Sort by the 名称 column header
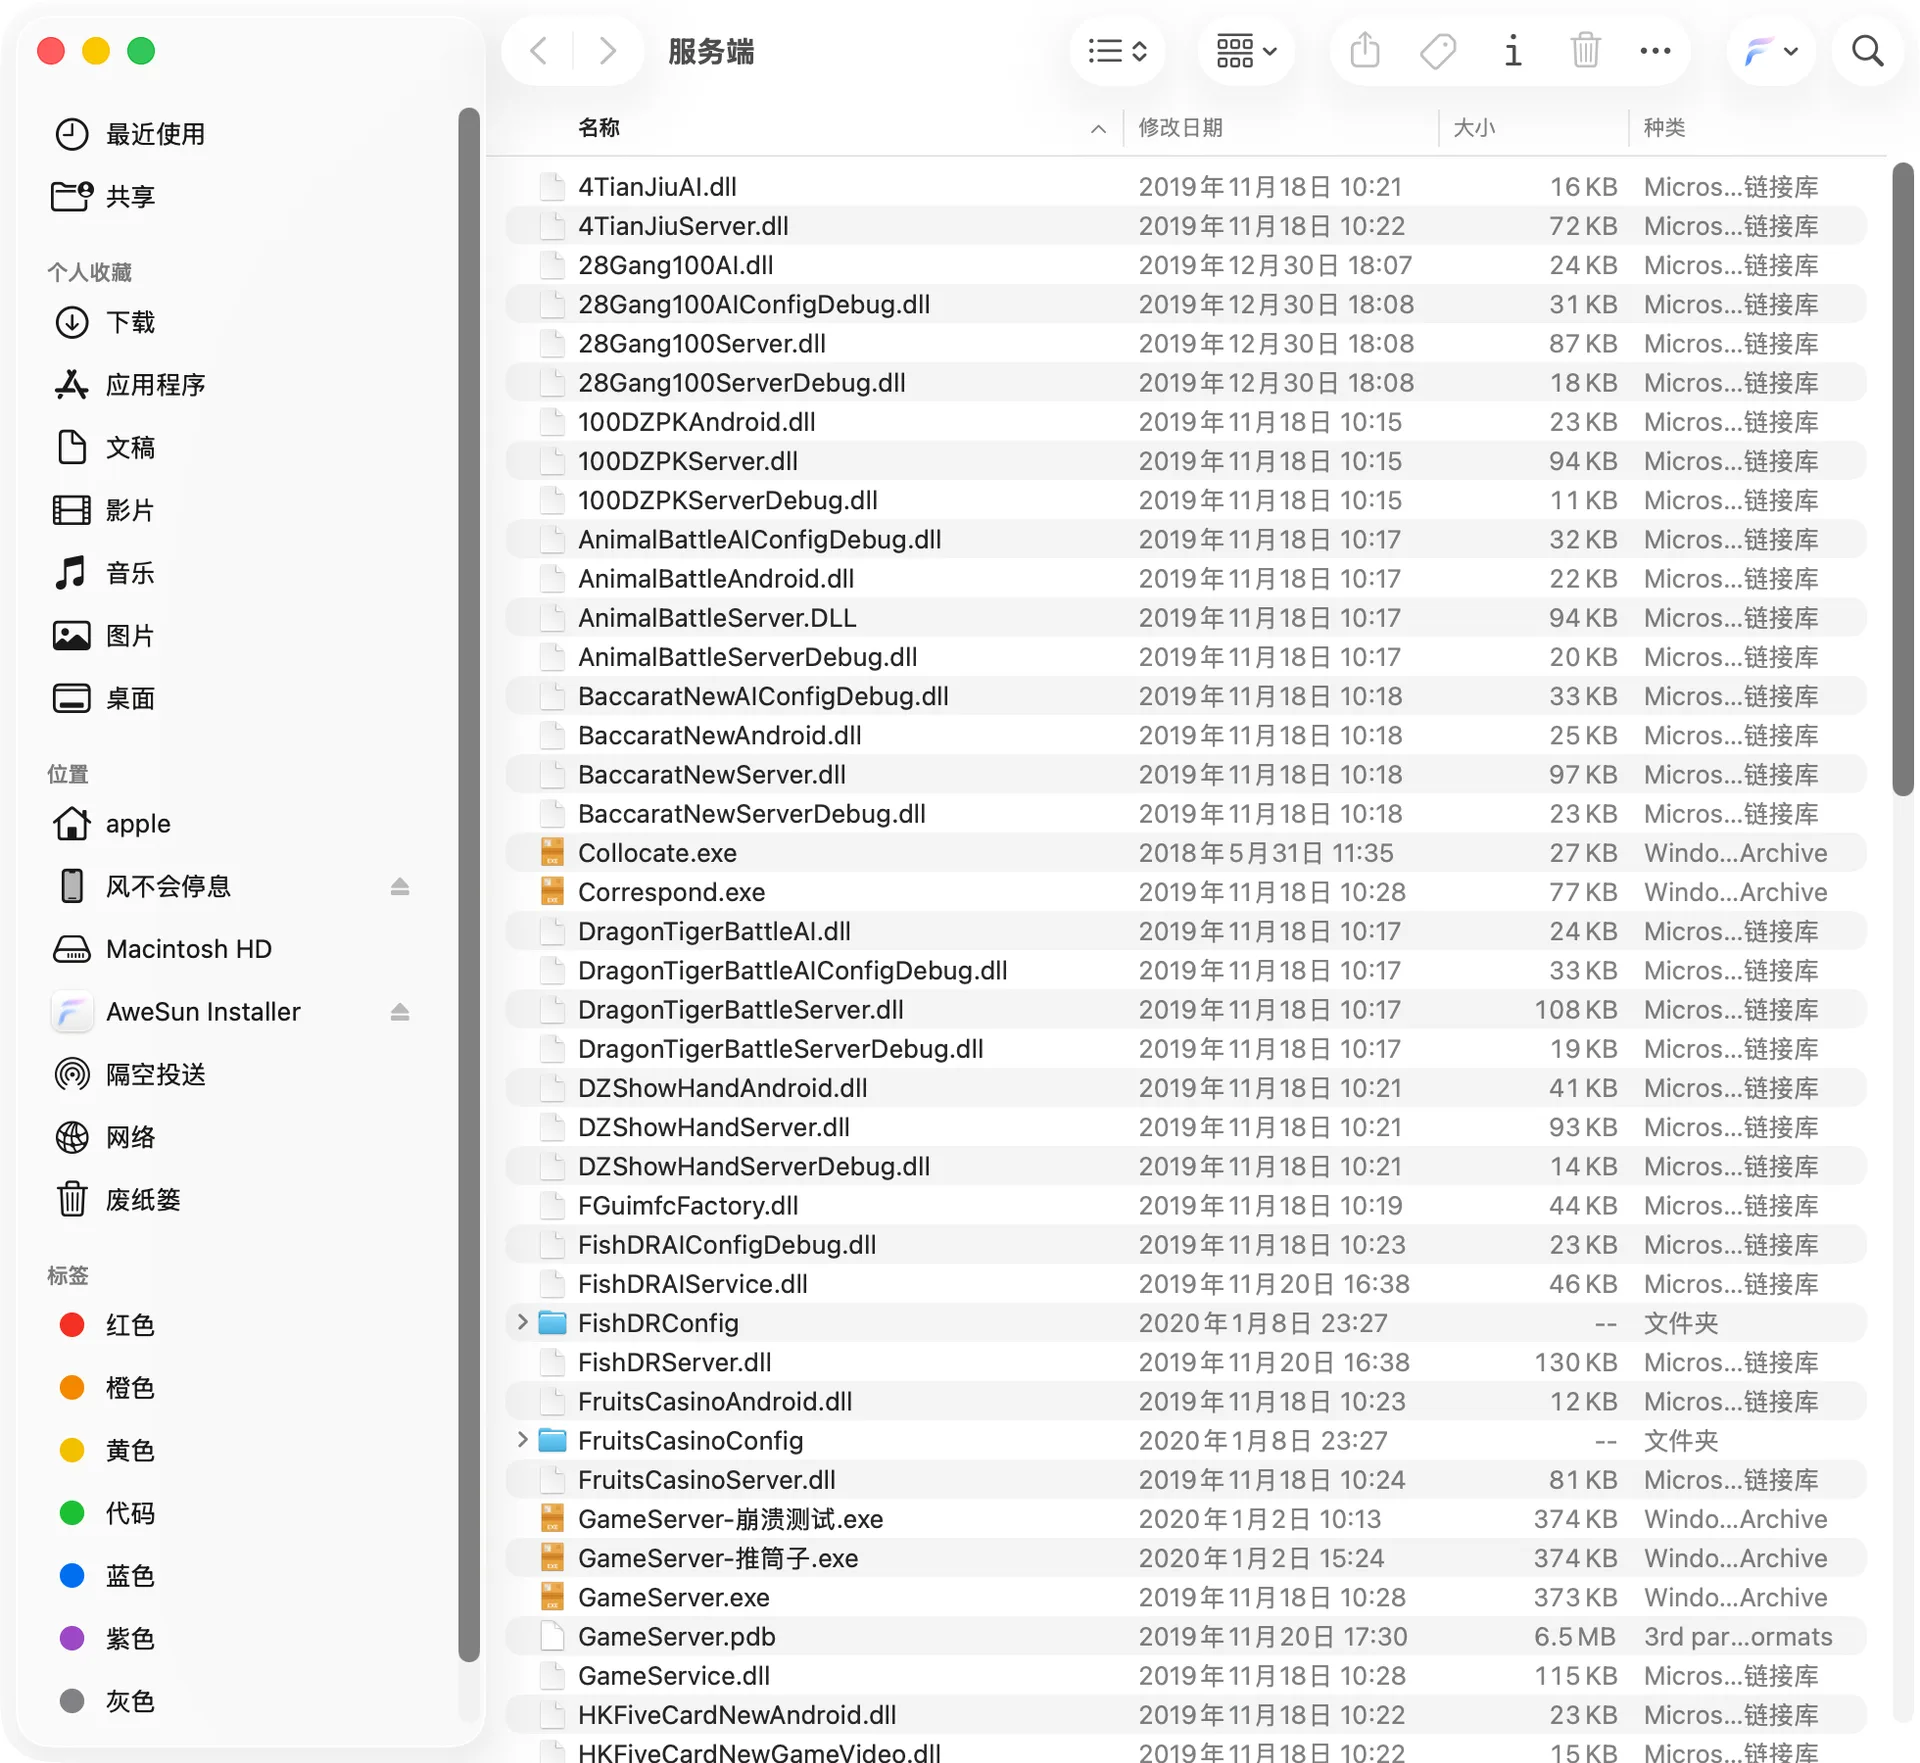Image resolution: width=1920 pixels, height=1763 pixels. [x=598, y=128]
